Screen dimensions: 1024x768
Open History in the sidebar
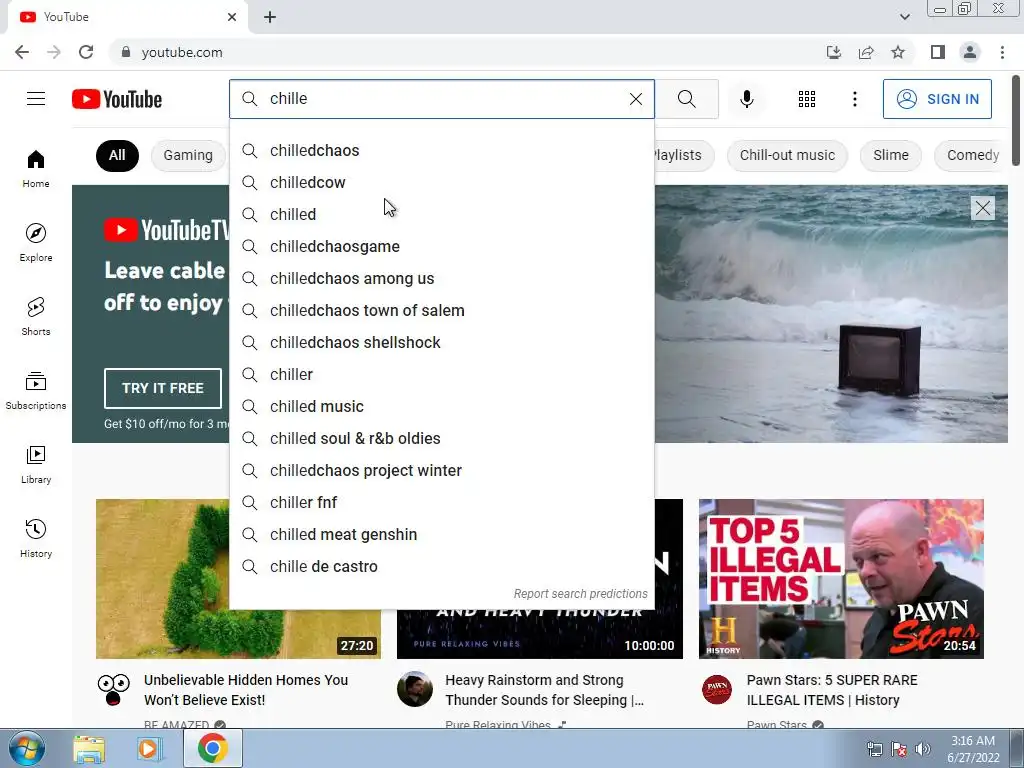tap(36, 538)
